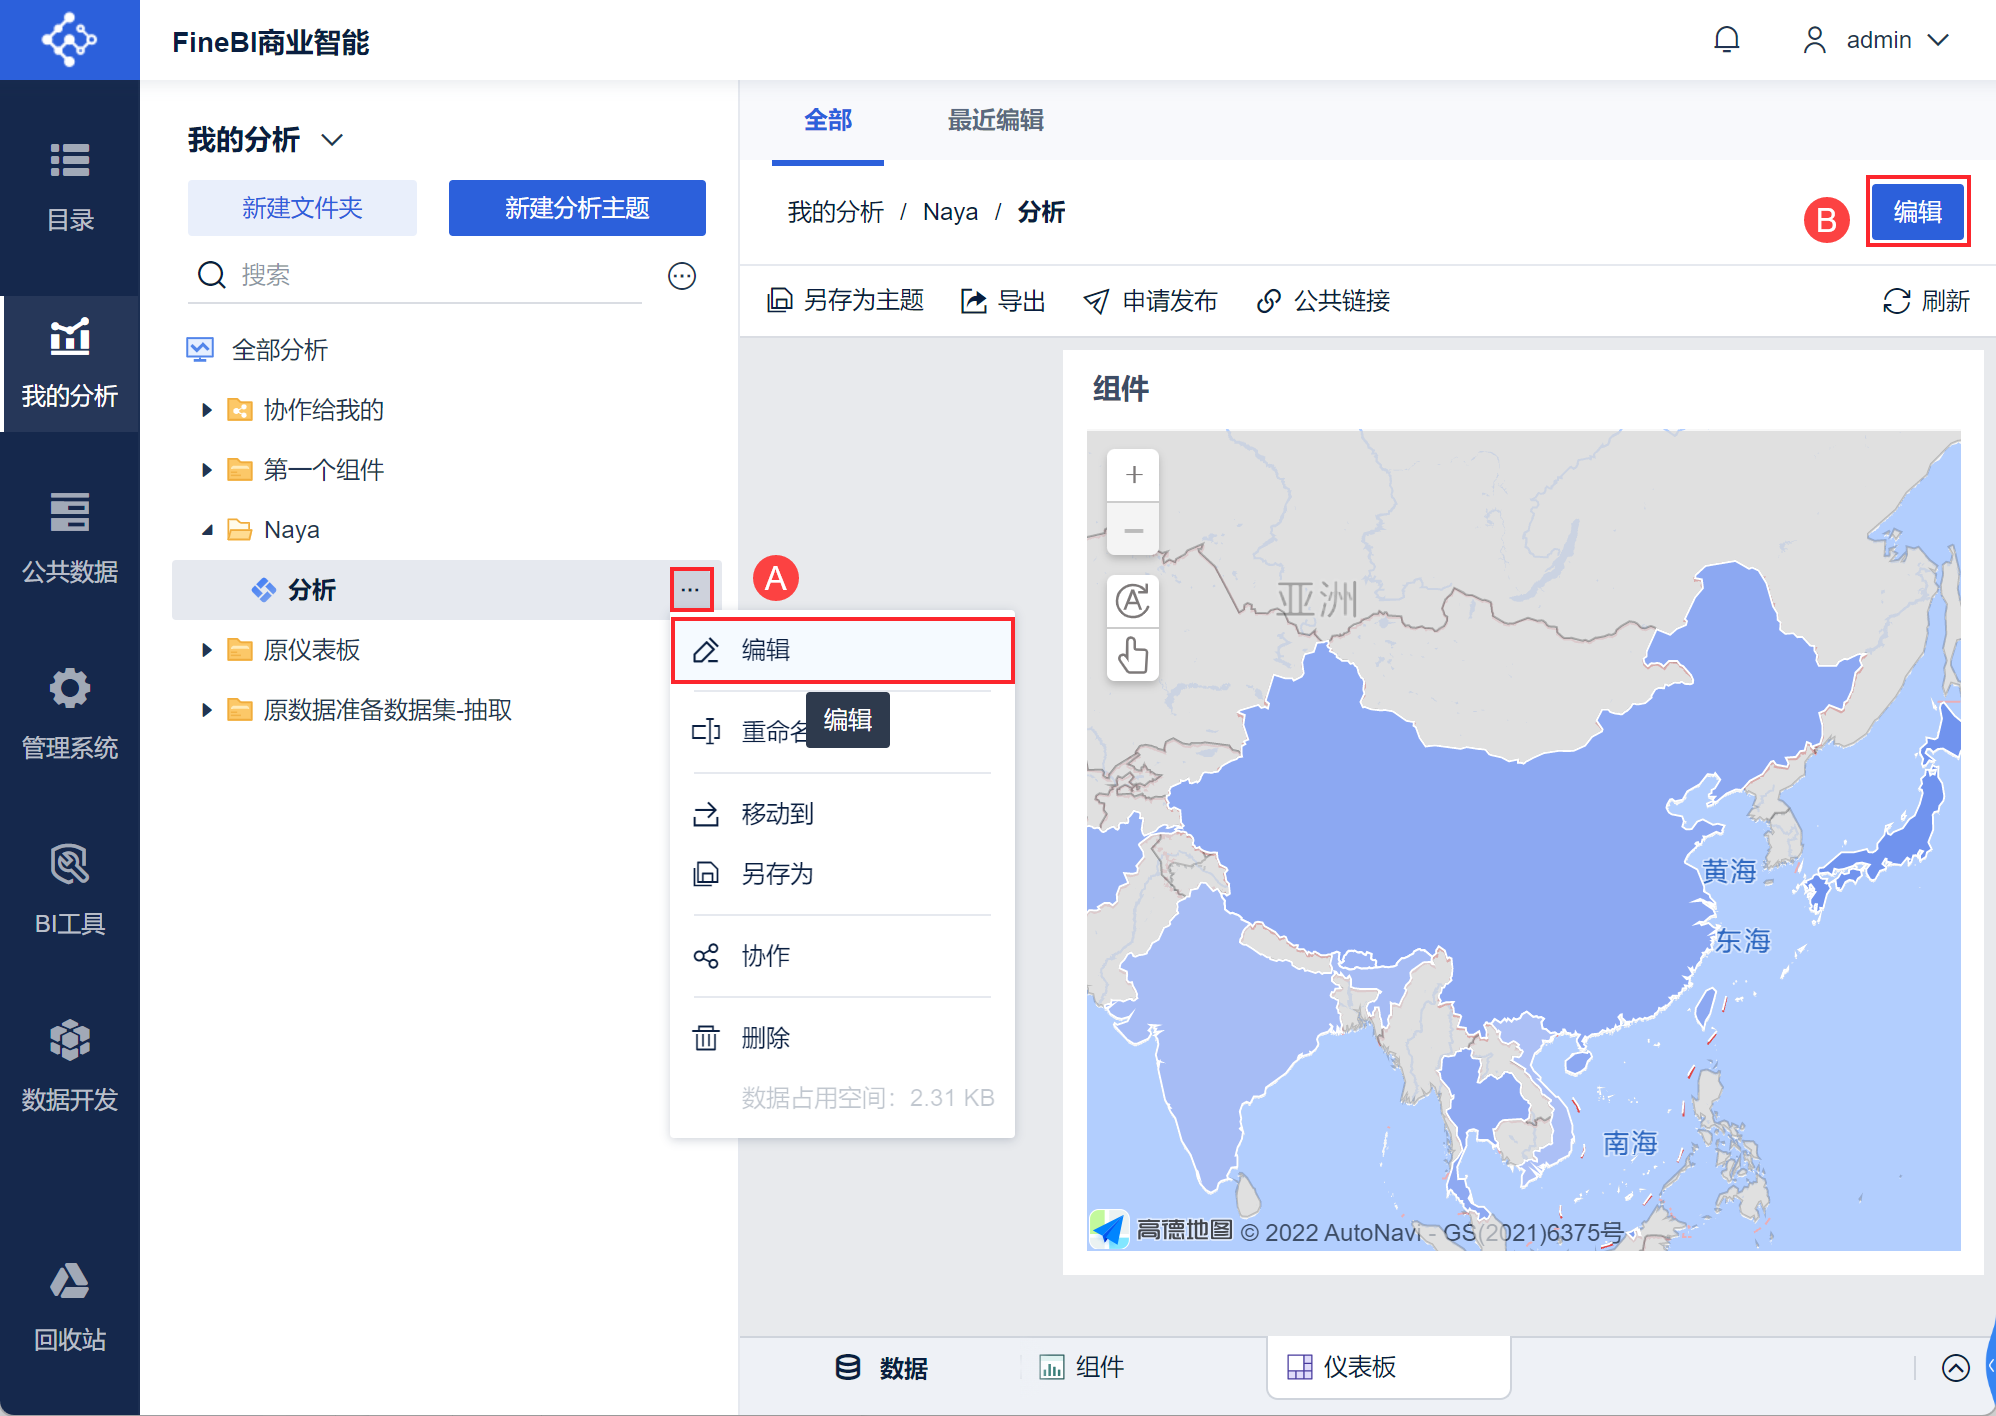Click the blue 编辑 button at top right
The height and width of the screenshot is (1416, 1996).
click(1917, 212)
